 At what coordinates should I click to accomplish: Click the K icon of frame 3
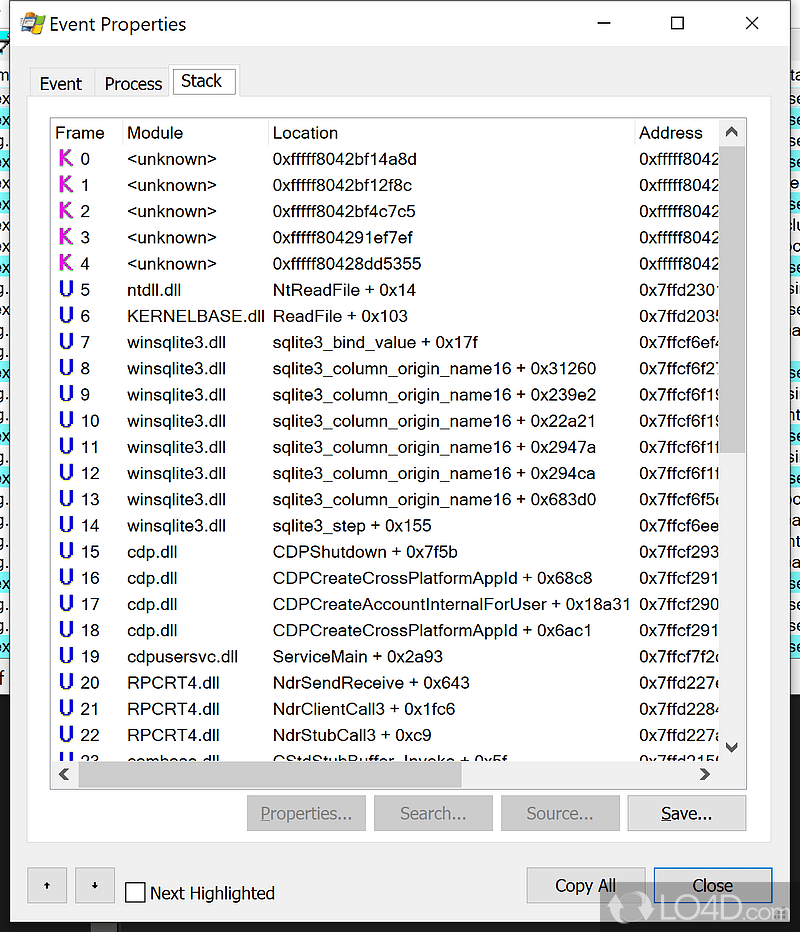[x=66, y=237]
